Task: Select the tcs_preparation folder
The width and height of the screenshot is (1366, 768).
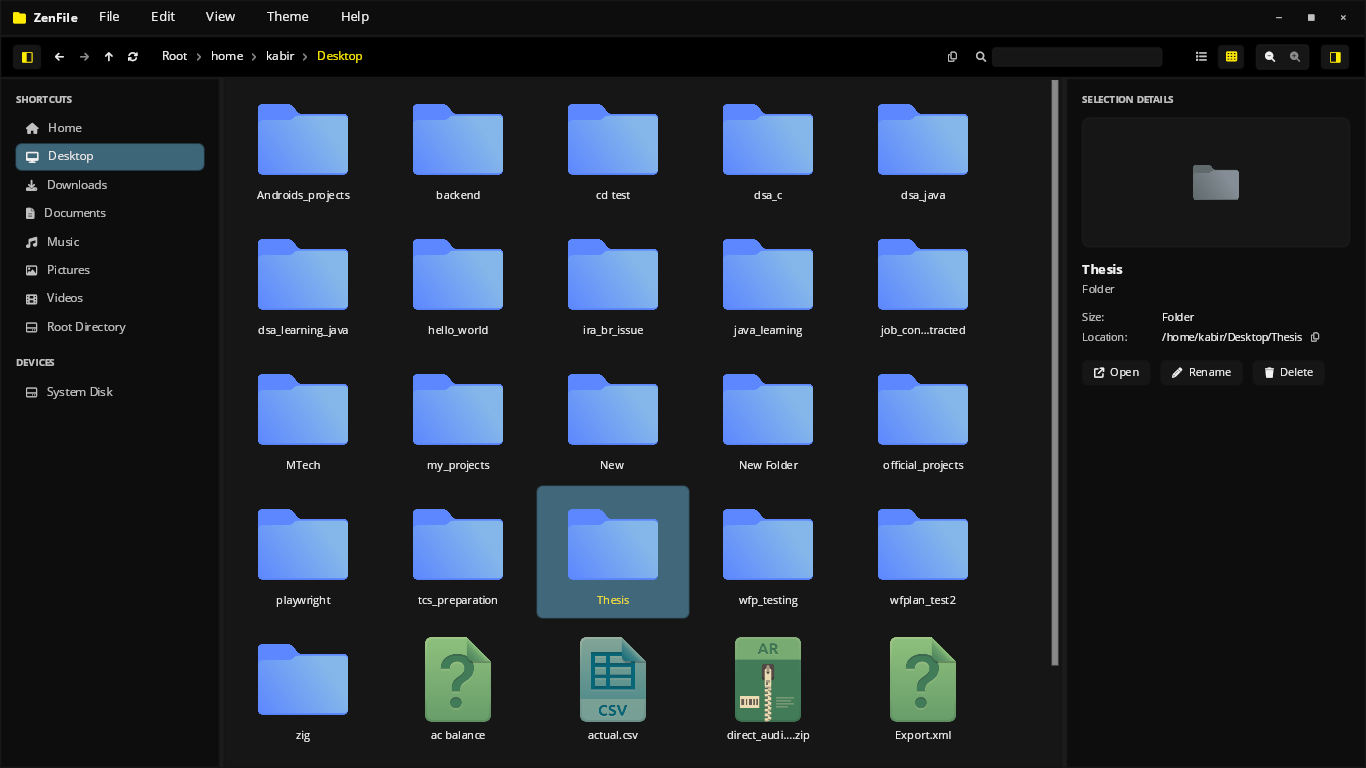Action: (458, 553)
